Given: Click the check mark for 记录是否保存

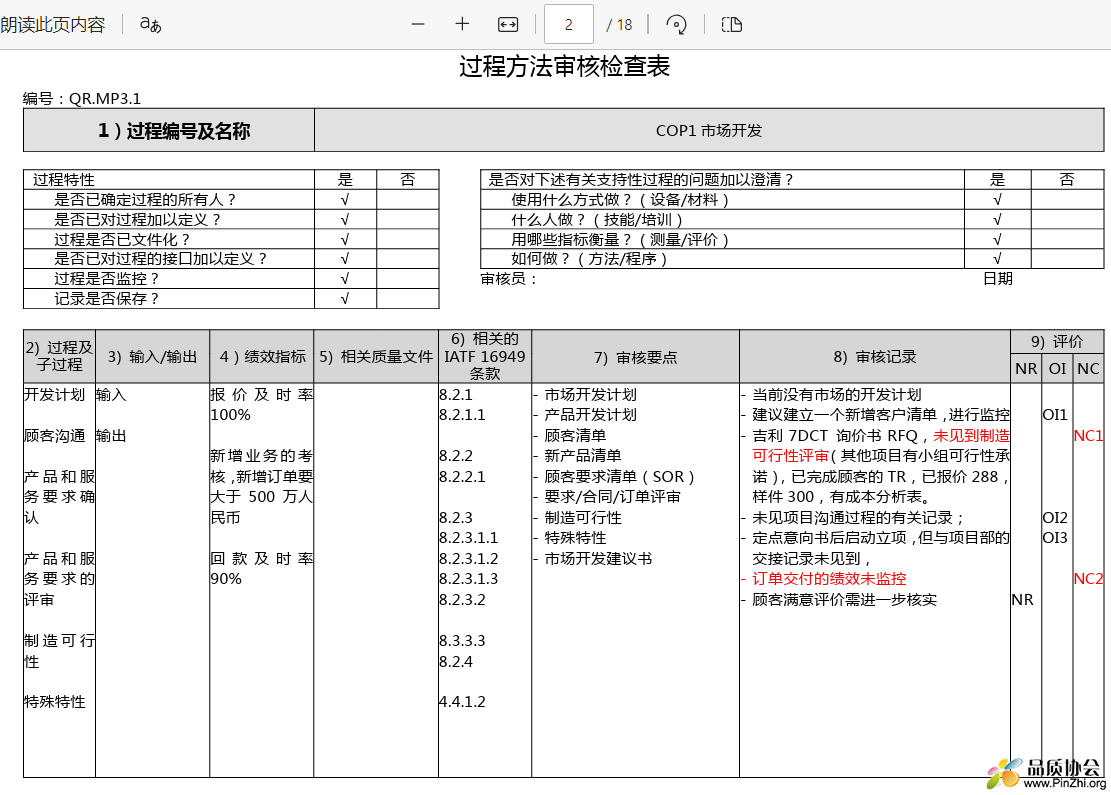Looking at the screenshot, I should (345, 298).
